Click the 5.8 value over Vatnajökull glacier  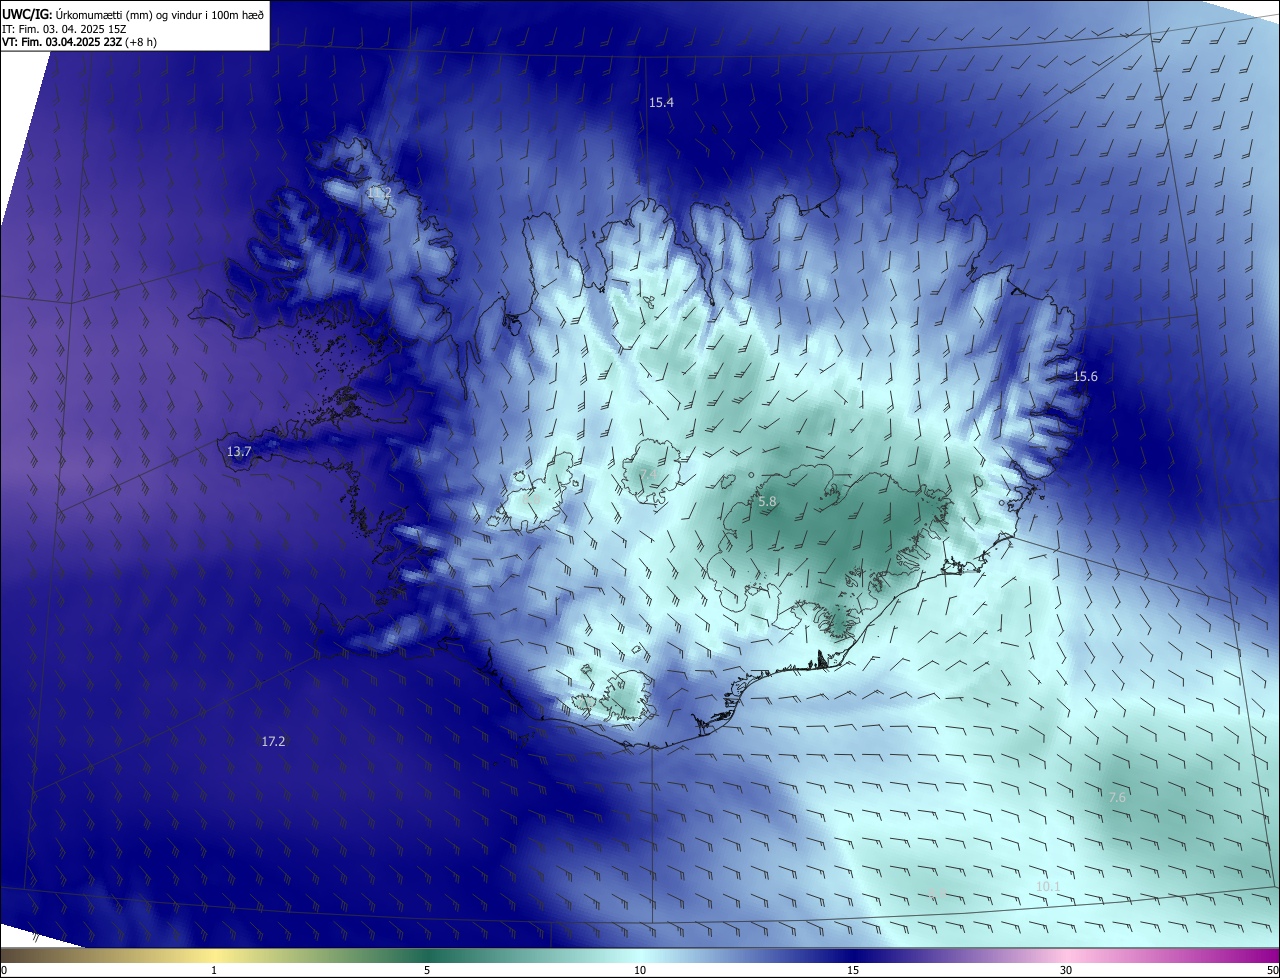tap(767, 501)
